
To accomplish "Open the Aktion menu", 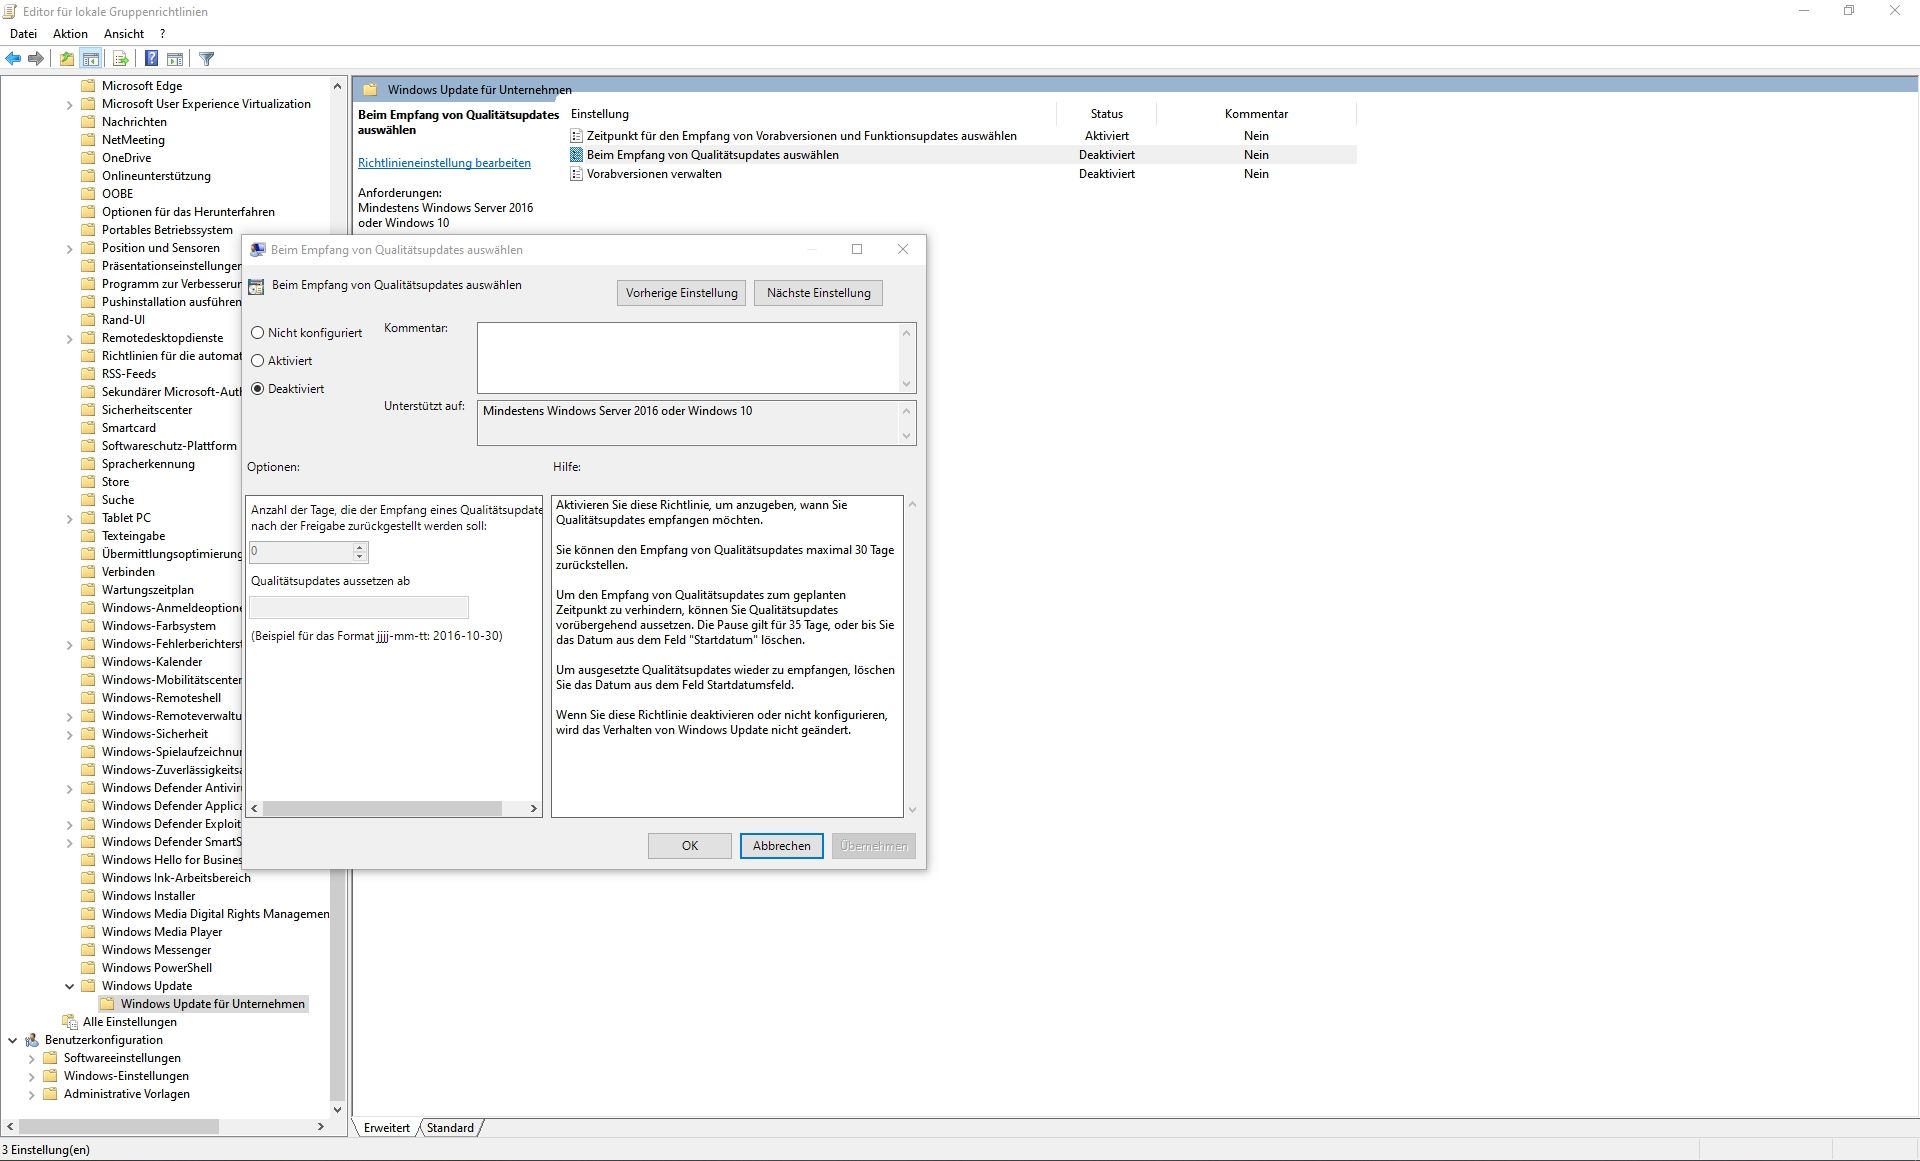I will click(70, 34).
